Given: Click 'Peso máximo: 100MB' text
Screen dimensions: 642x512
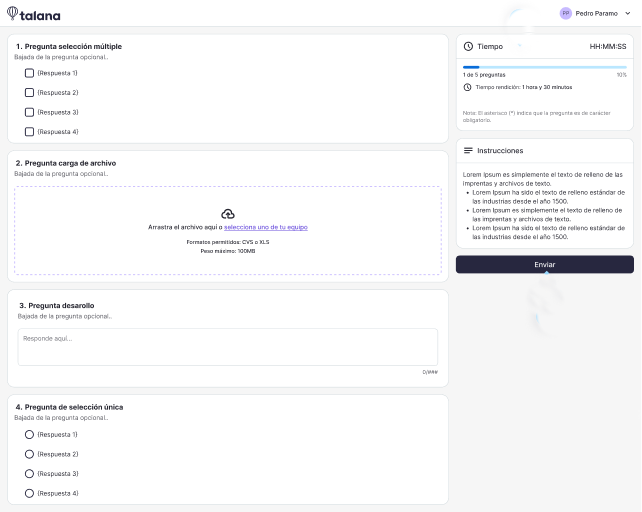Looking at the screenshot, I should [228, 251].
